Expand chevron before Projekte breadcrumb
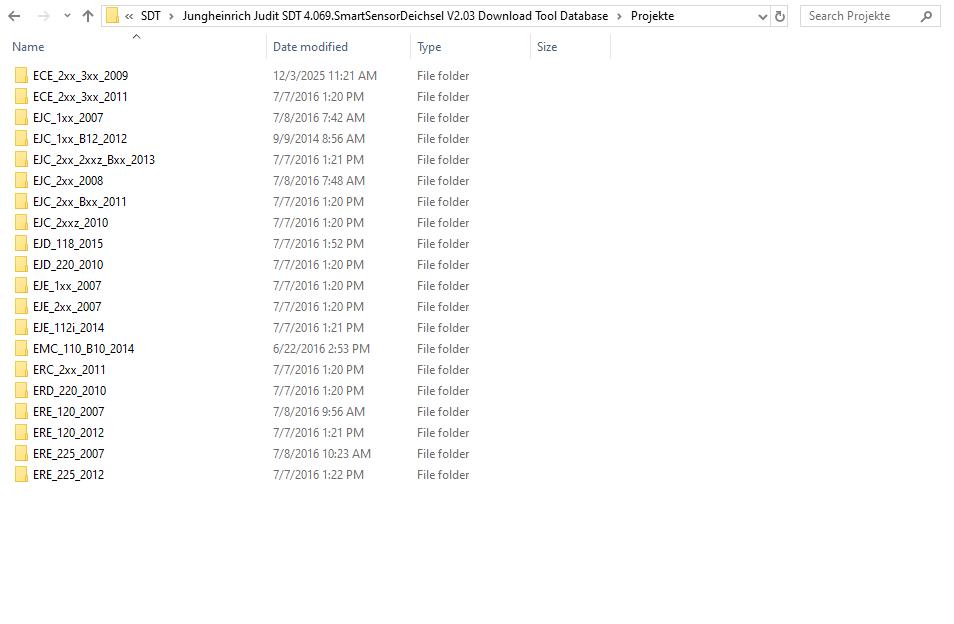The height and width of the screenshot is (624, 954). (619, 16)
